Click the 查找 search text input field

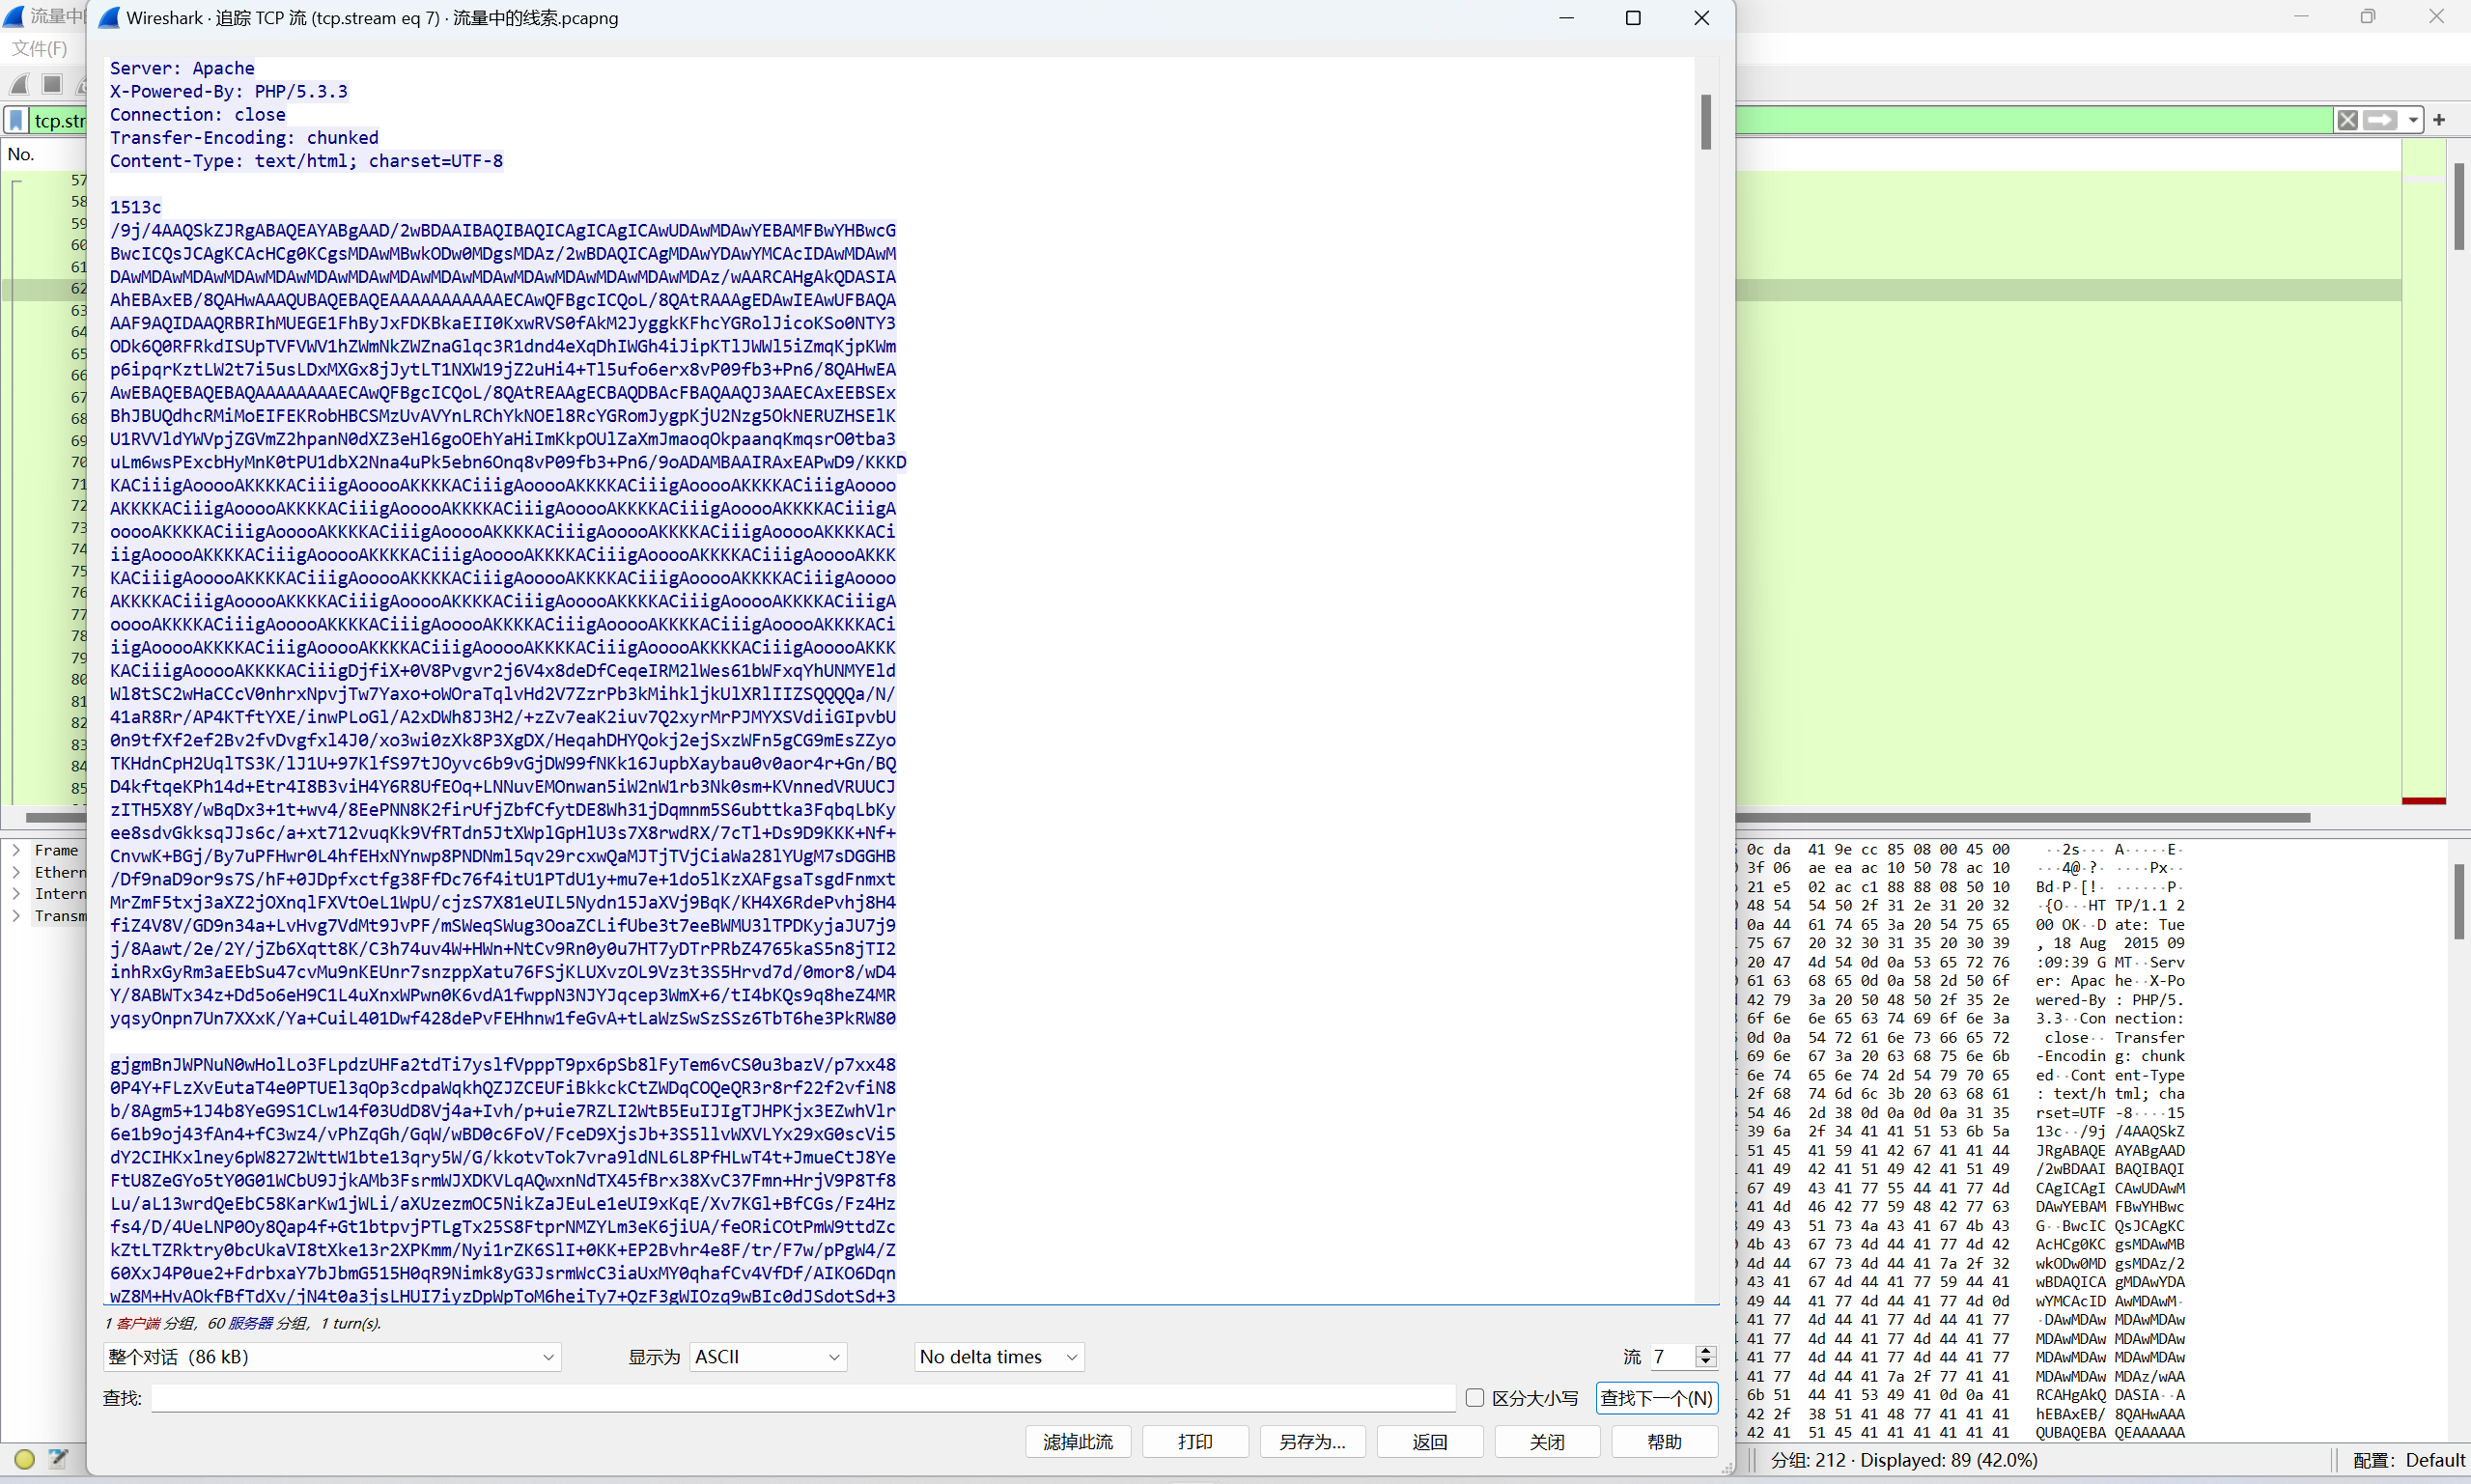pos(803,1398)
